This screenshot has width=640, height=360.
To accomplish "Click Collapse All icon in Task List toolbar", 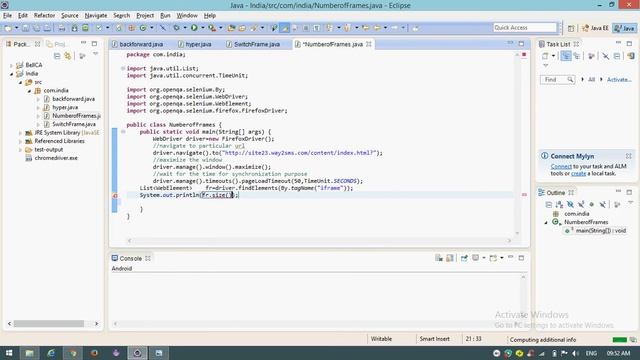I will point(617,56).
